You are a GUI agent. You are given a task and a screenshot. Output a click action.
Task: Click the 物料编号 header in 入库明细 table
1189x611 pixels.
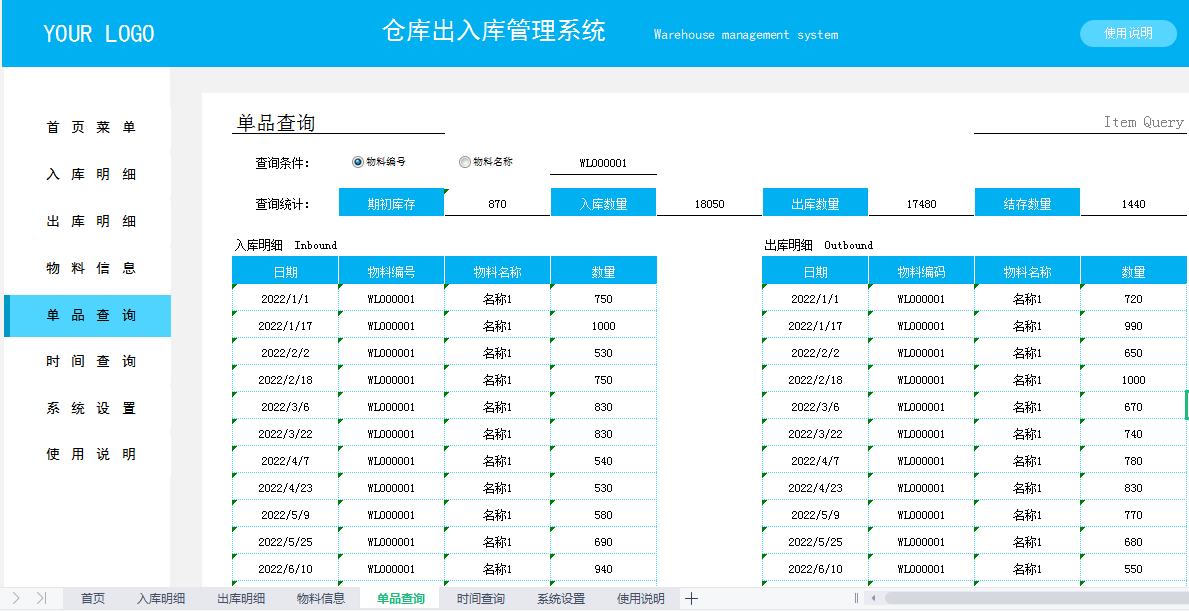[x=391, y=271]
